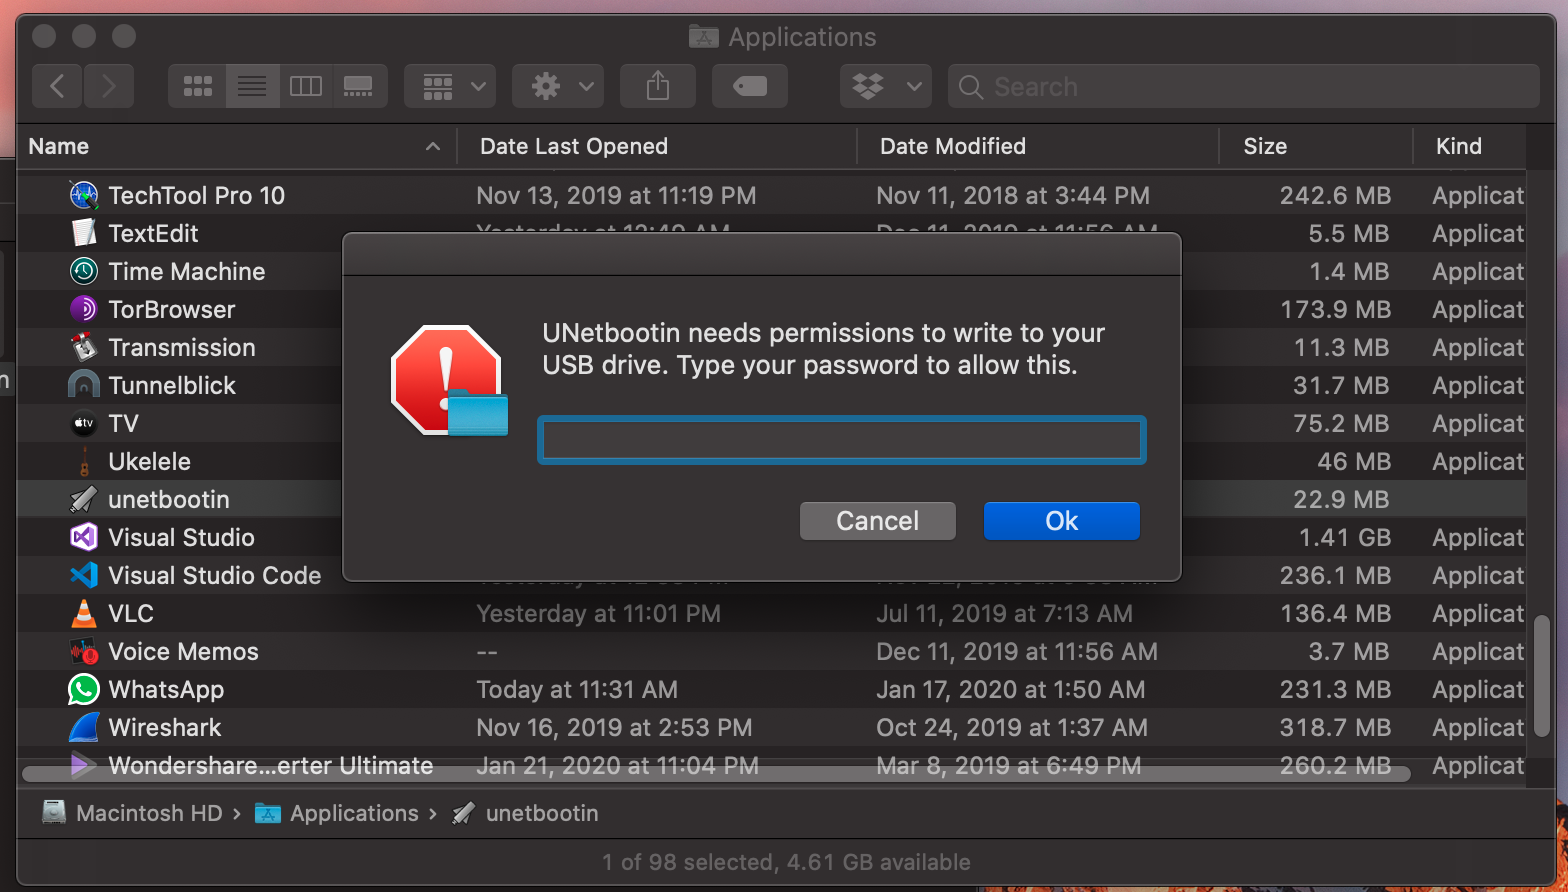Click the 242.6 MB size value
This screenshot has height=892, width=1568.
[x=1335, y=195]
